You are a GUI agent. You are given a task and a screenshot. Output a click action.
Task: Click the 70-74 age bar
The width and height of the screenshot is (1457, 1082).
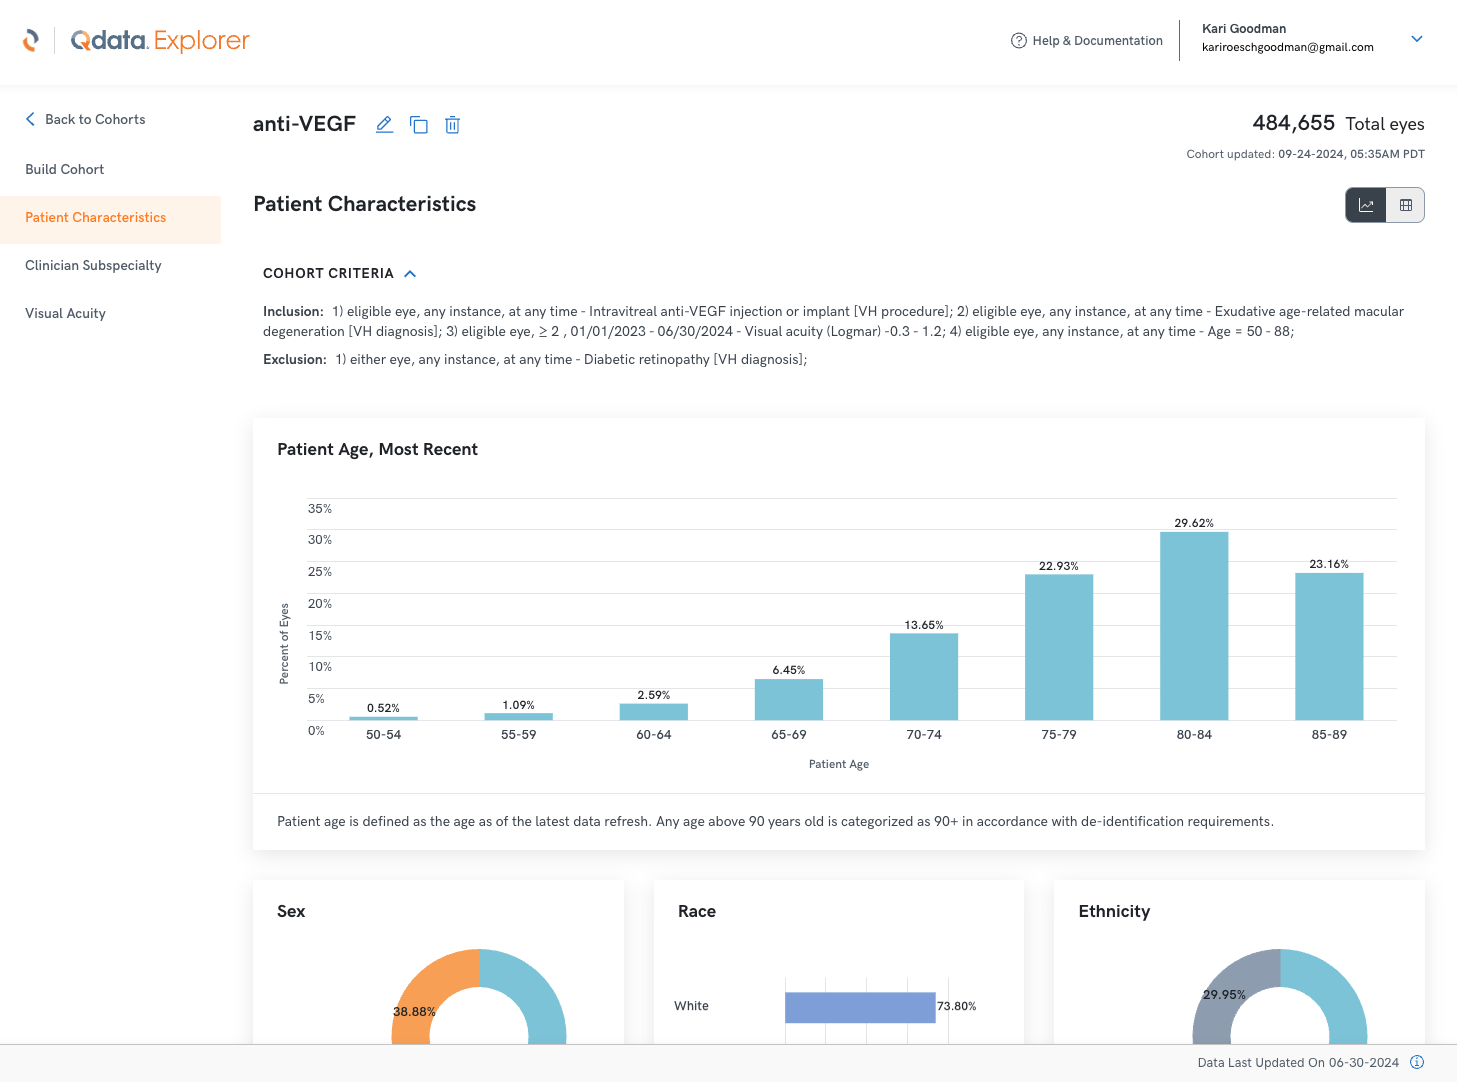pos(924,677)
